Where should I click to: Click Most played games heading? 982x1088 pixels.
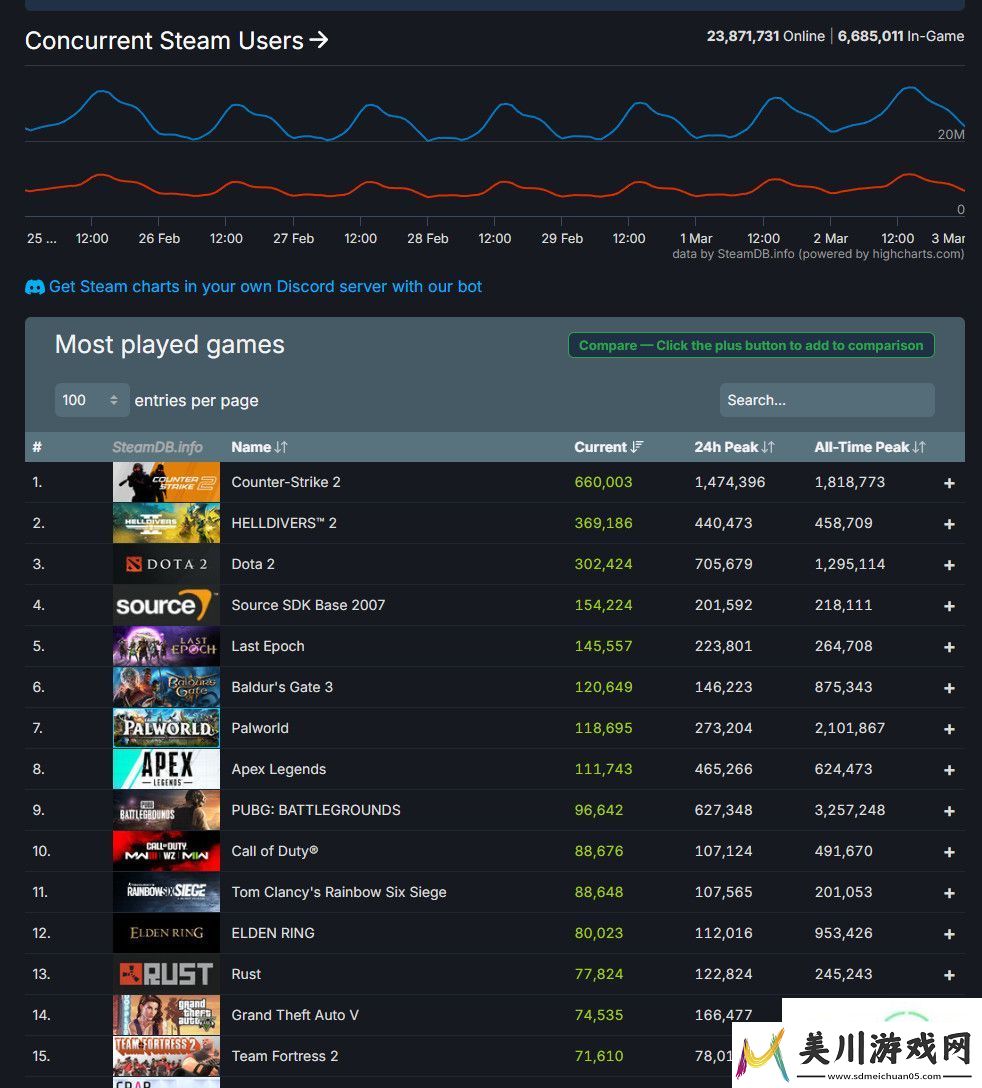tap(169, 345)
